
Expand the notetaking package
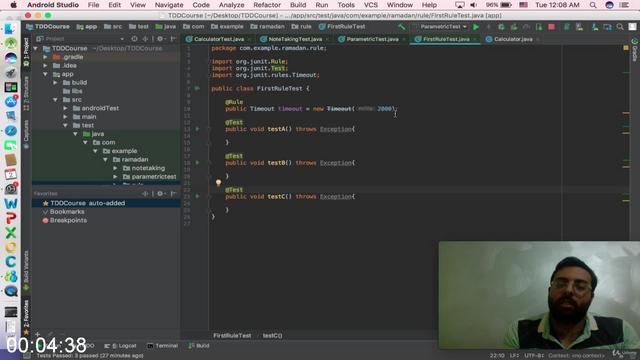[116, 168]
